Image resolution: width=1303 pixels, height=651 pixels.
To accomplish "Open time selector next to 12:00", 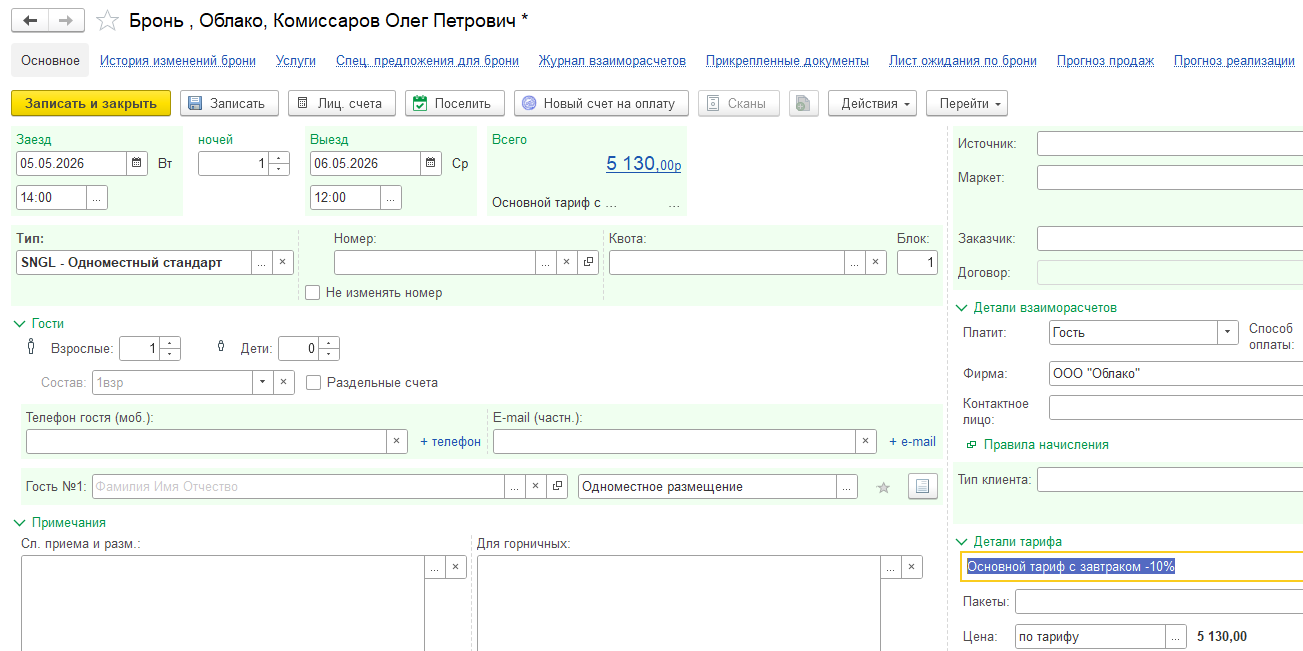I will (x=391, y=197).
